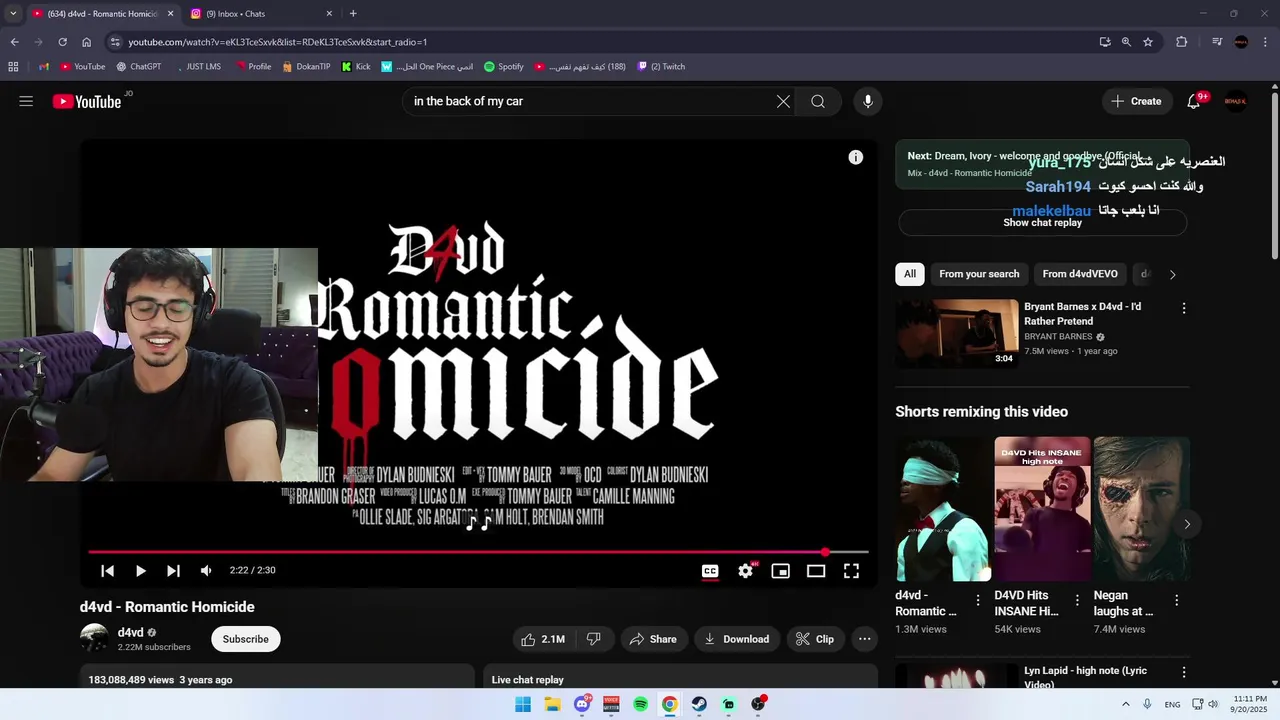Download the video
The width and height of the screenshot is (1280, 720).
click(737, 639)
